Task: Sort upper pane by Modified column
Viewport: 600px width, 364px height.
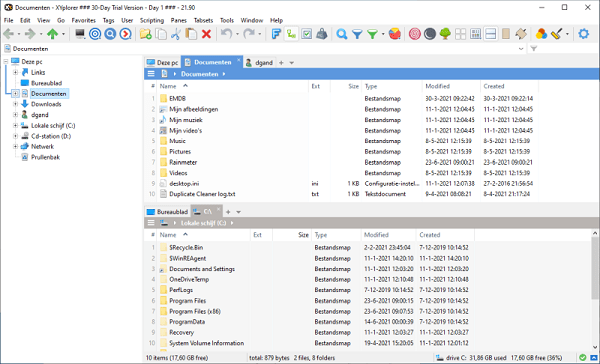Action: pyautogui.click(x=437, y=86)
